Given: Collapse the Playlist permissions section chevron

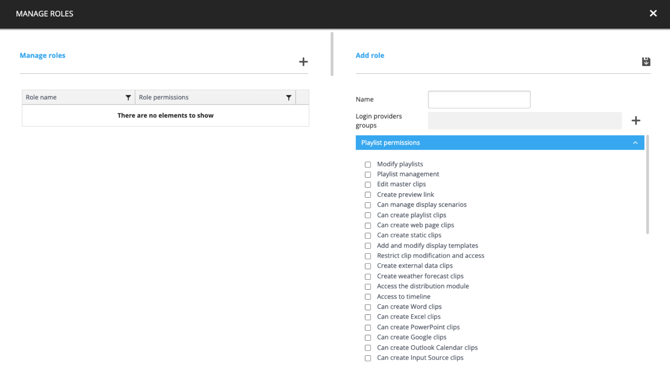Looking at the screenshot, I should point(635,143).
